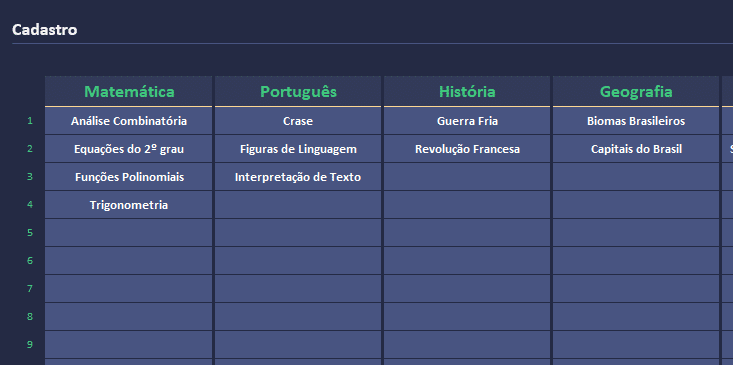
Task: Click the Cadastro section title
Action: point(44,30)
